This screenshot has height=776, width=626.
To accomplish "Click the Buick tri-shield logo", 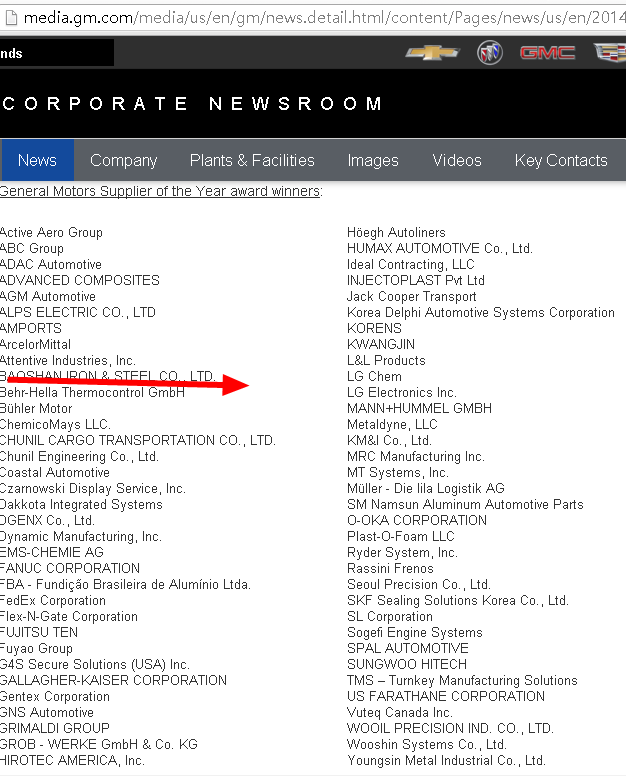I will (490, 52).
